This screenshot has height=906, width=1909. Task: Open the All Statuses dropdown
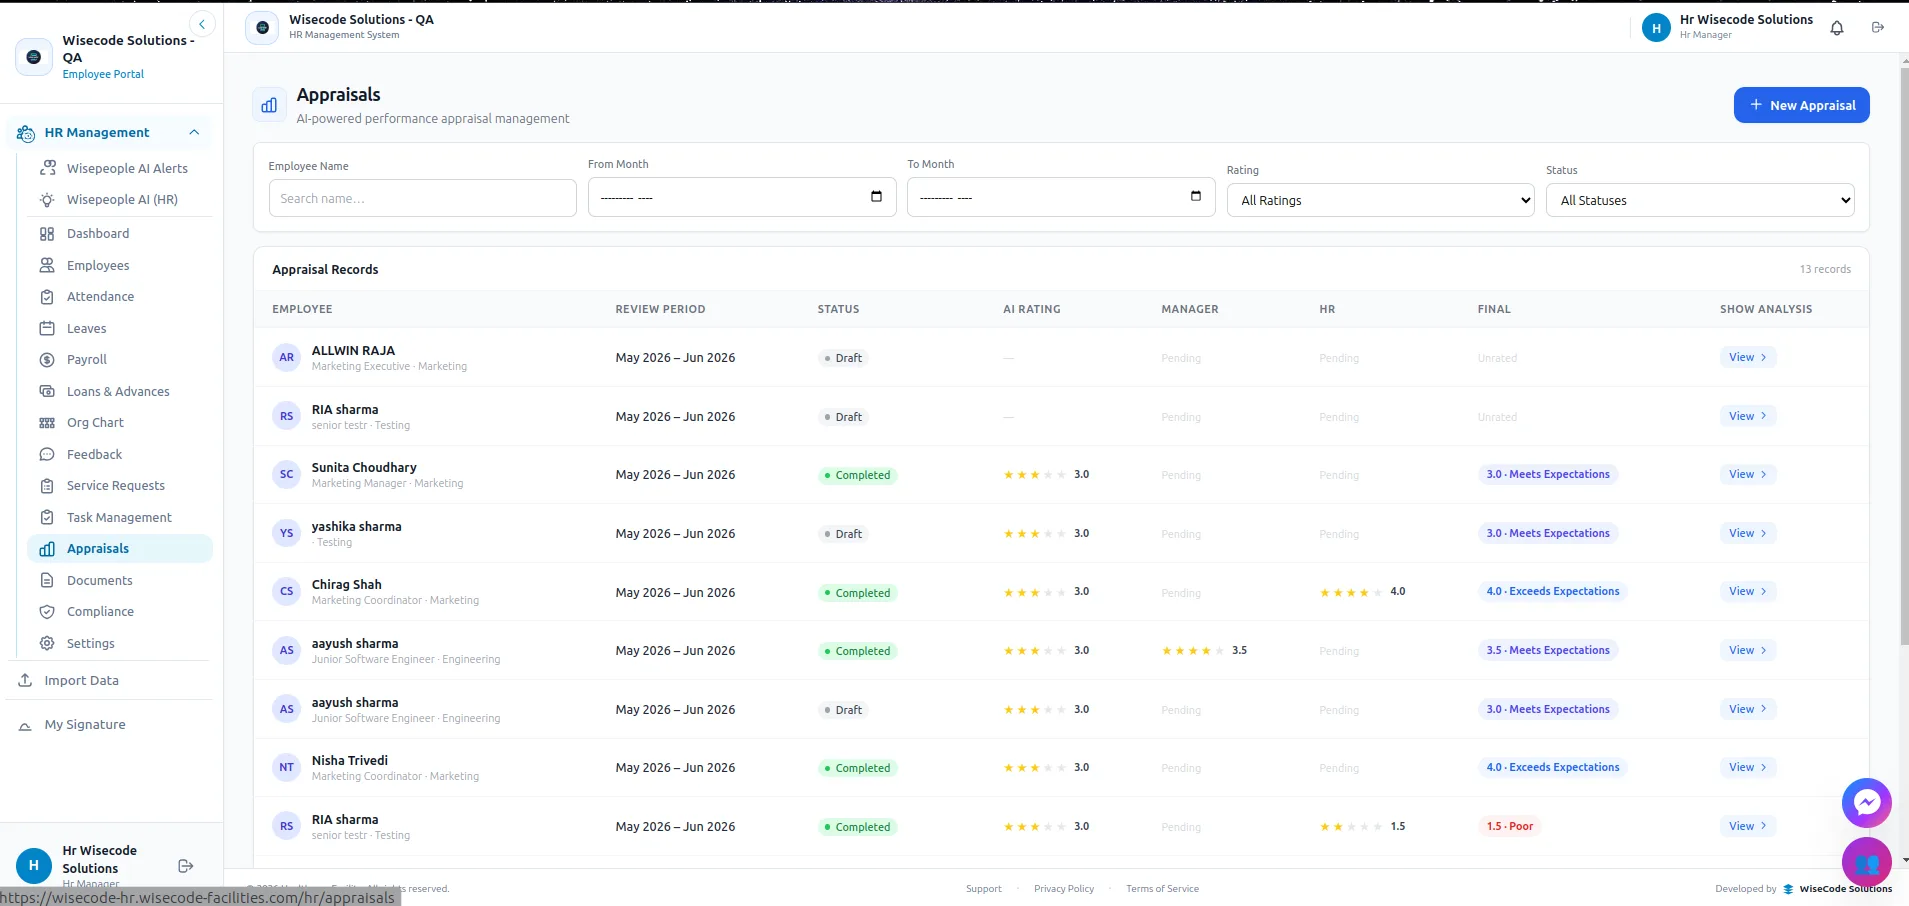(x=1700, y=200)
